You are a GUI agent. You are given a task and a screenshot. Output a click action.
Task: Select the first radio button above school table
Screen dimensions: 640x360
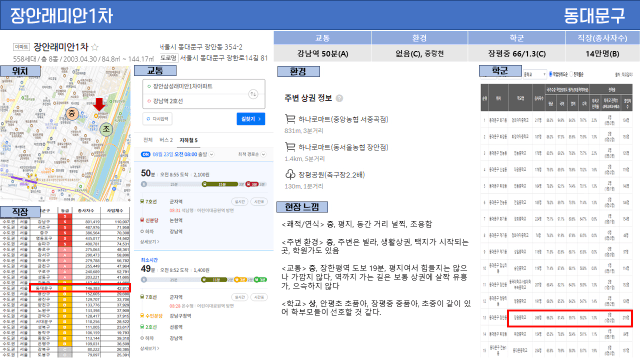551,74
